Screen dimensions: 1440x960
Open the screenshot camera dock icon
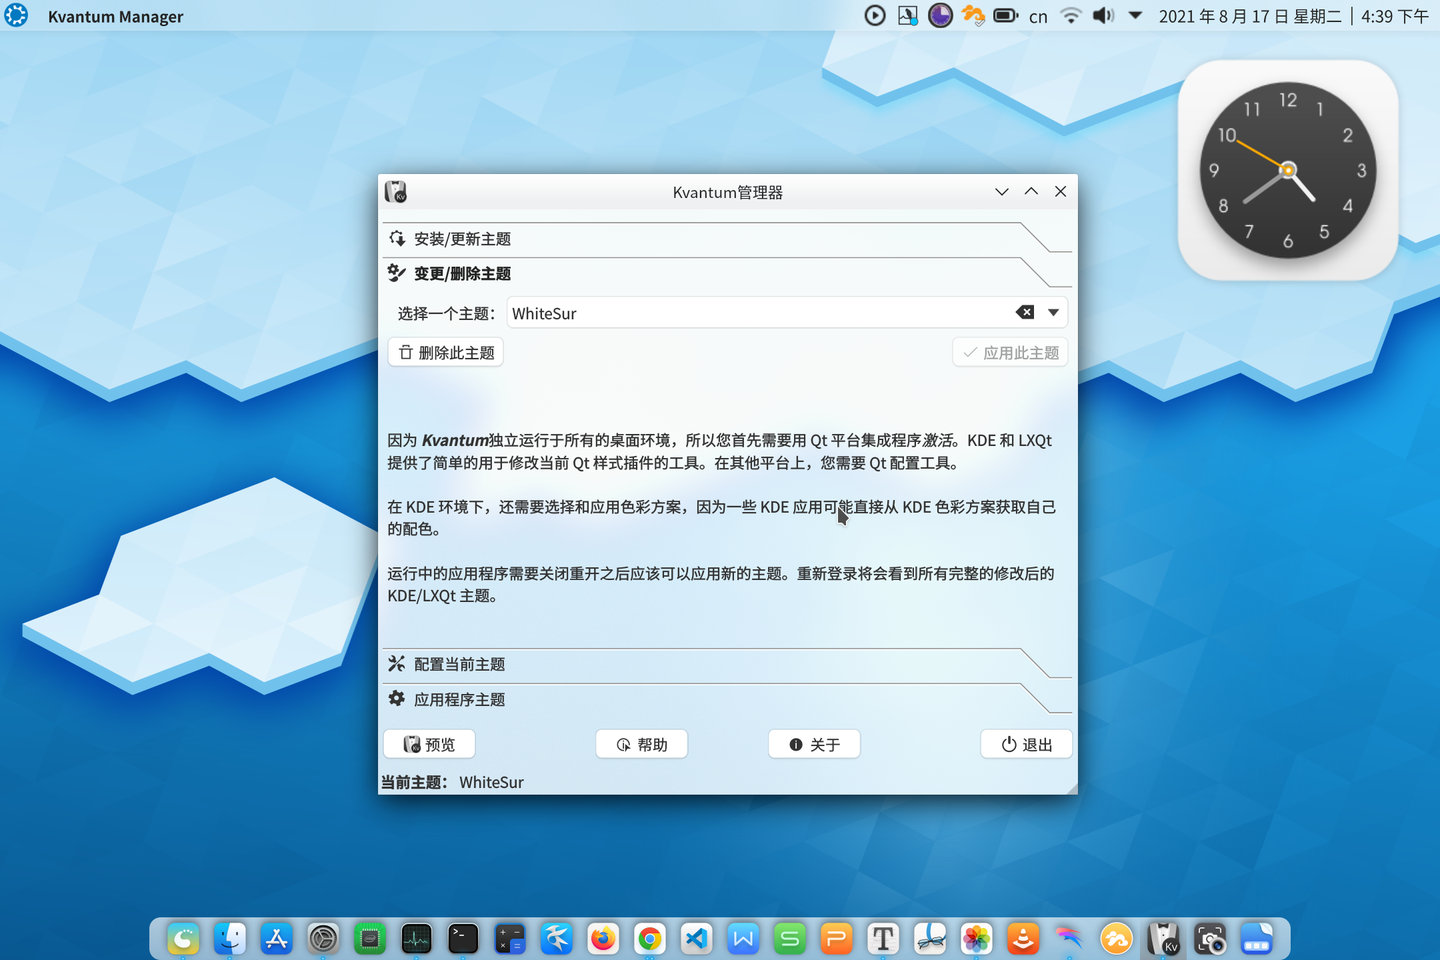click(1210, 938)
